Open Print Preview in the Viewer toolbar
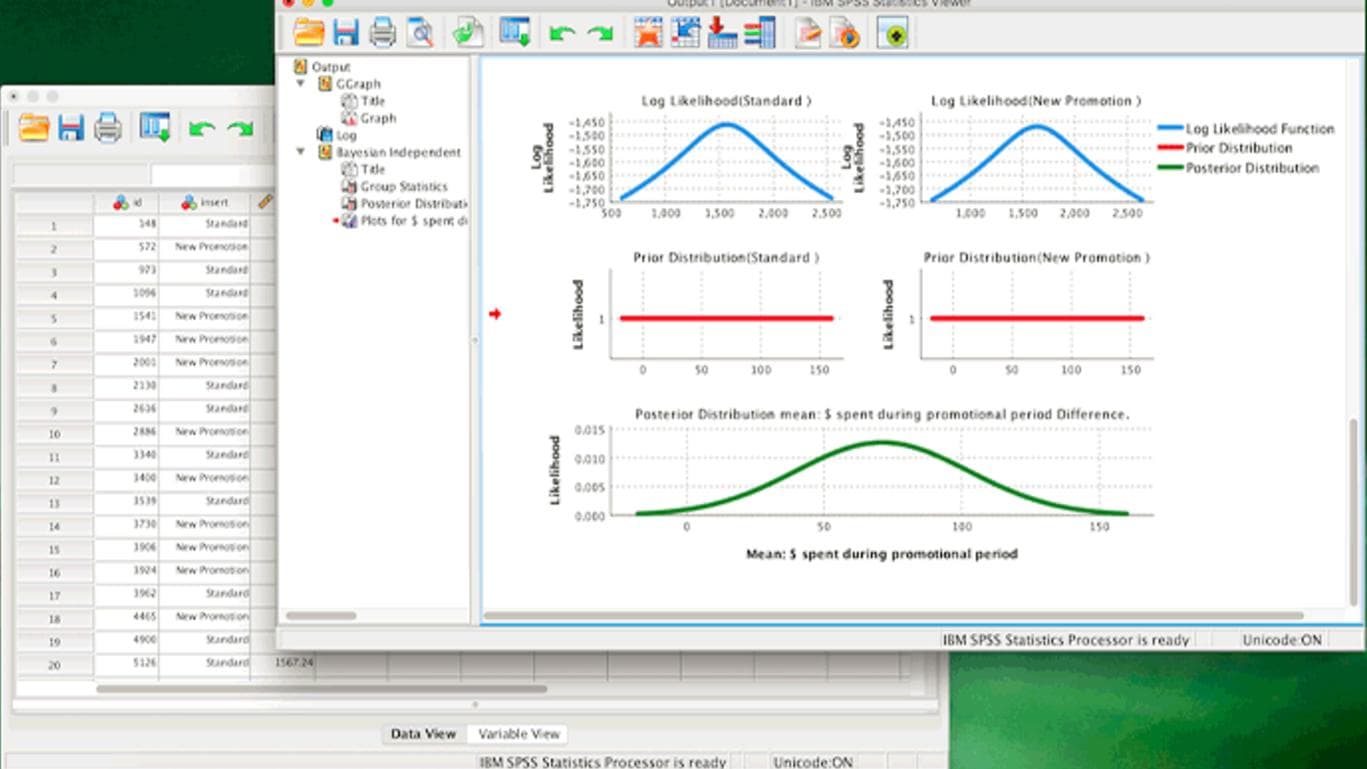 [420, 33]
